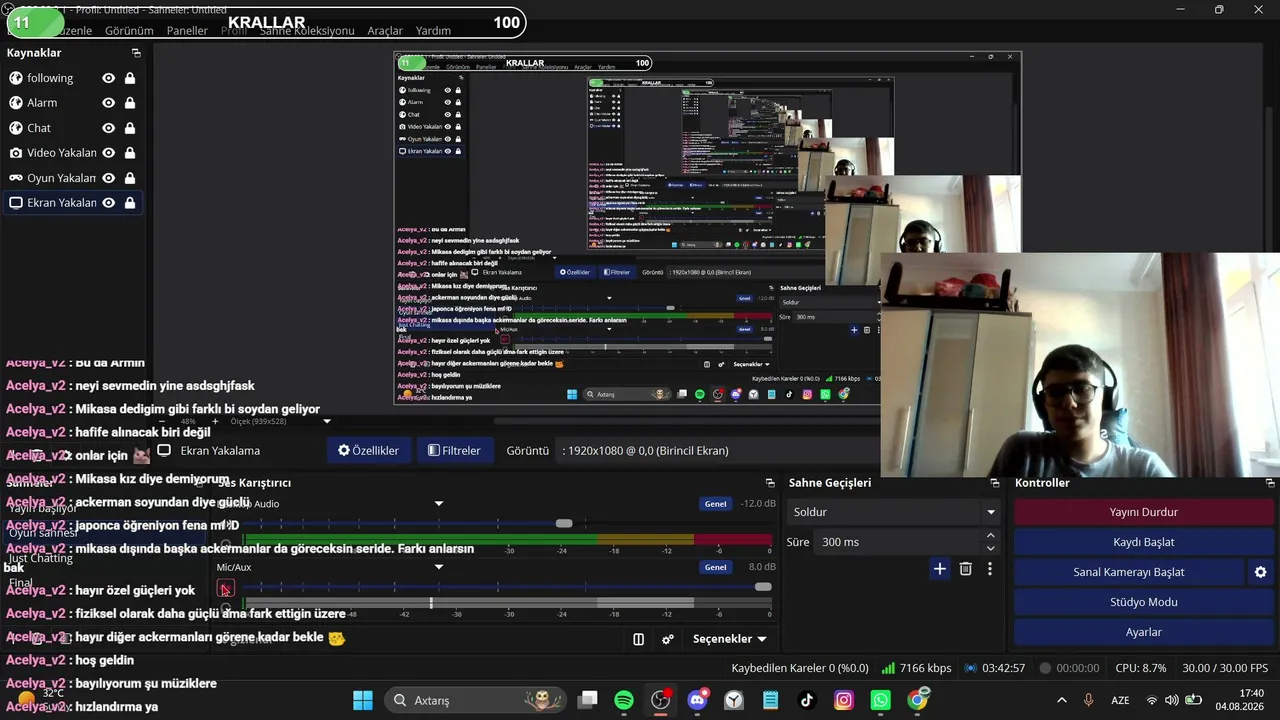The height and width of the screenshot is (720, 1280).
Task: Open the transition three-dot options menu
Action: coord(990,569)
